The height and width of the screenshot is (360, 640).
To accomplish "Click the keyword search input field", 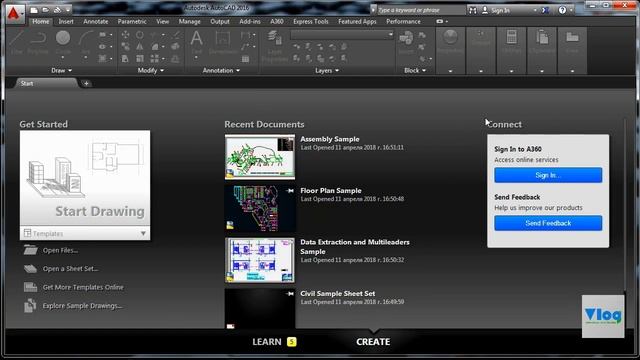I will [421, 10].
